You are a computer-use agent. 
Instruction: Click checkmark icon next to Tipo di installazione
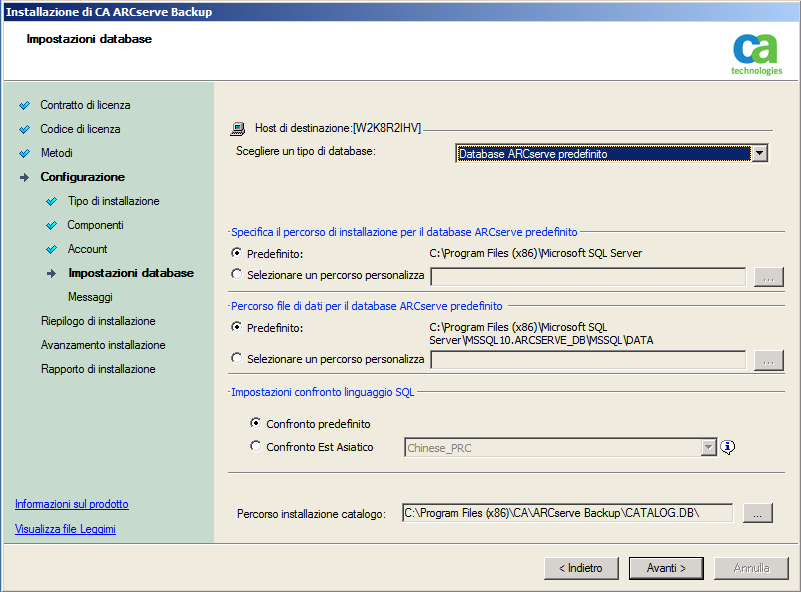point(52,201)
